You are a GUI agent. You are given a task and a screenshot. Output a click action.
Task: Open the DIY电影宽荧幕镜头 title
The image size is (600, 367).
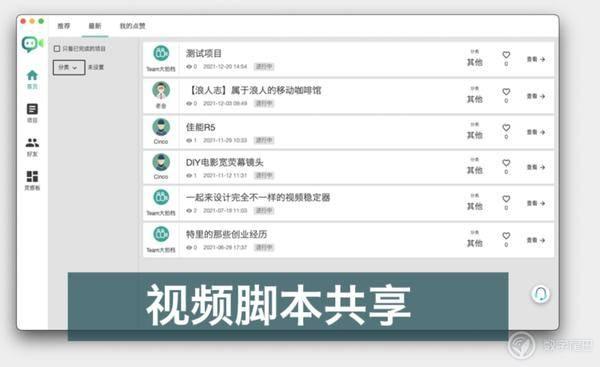tap(225, 162)
